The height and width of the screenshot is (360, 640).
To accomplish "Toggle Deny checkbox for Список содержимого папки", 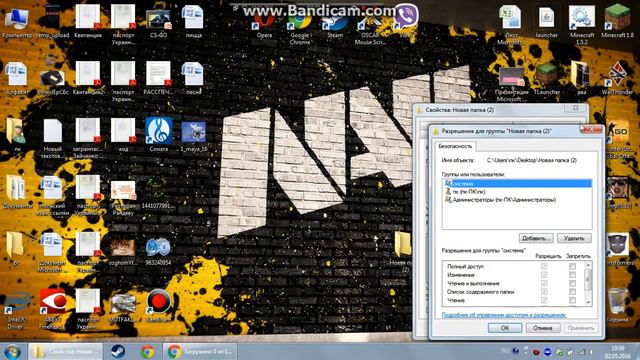I will click(572, 292).
